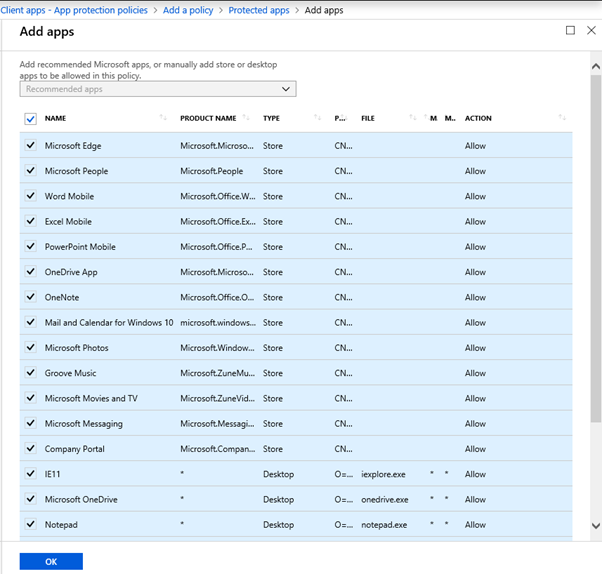Open the Recommended apps dropdown
The image size is (602, 574).
coord(158,89)
